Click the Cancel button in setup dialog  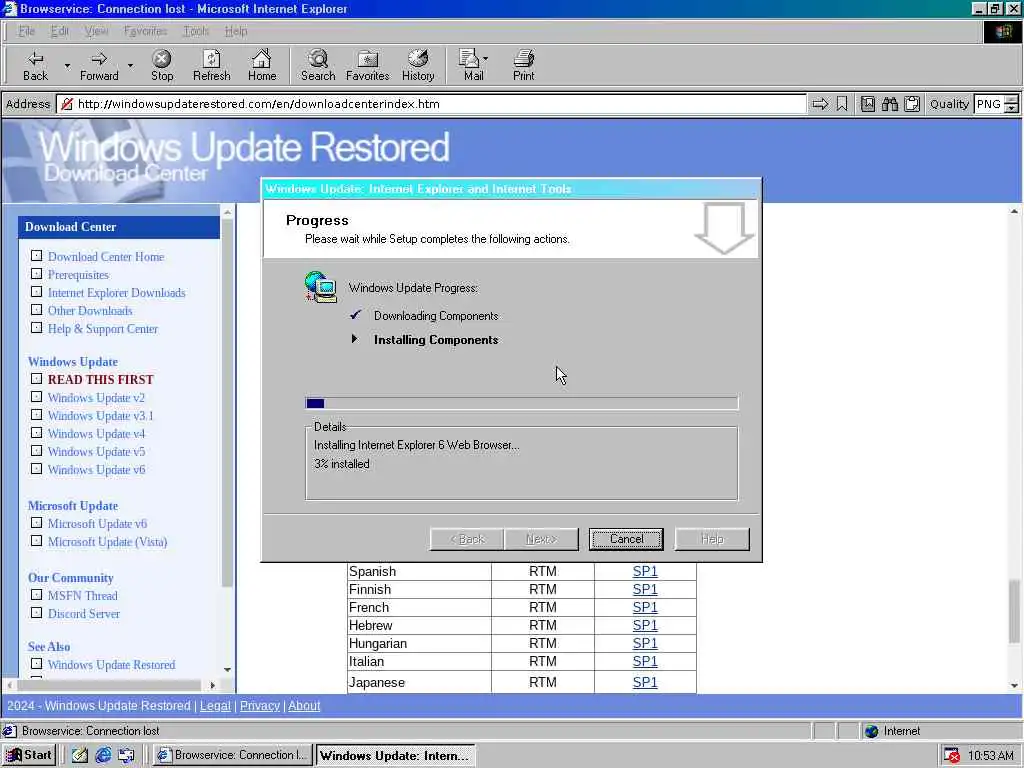626,539
